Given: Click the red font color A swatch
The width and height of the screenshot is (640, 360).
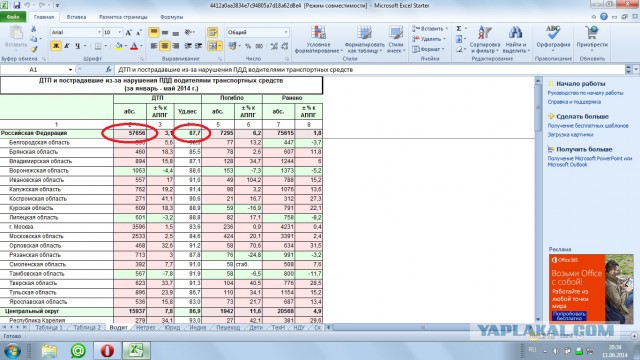Looking at the screenshot, I should [134, 46].
